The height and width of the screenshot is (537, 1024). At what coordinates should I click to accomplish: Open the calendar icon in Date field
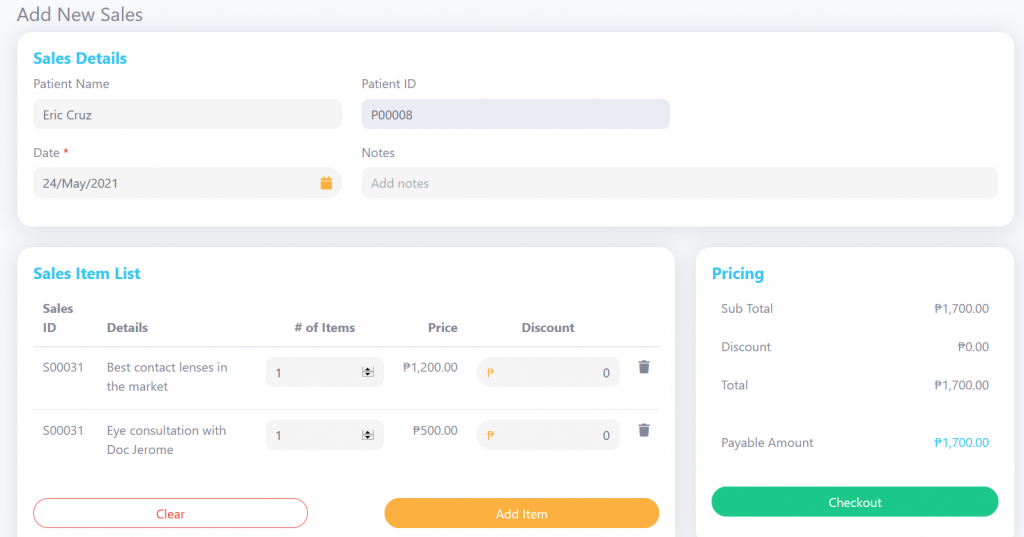(x=326, y=183)
